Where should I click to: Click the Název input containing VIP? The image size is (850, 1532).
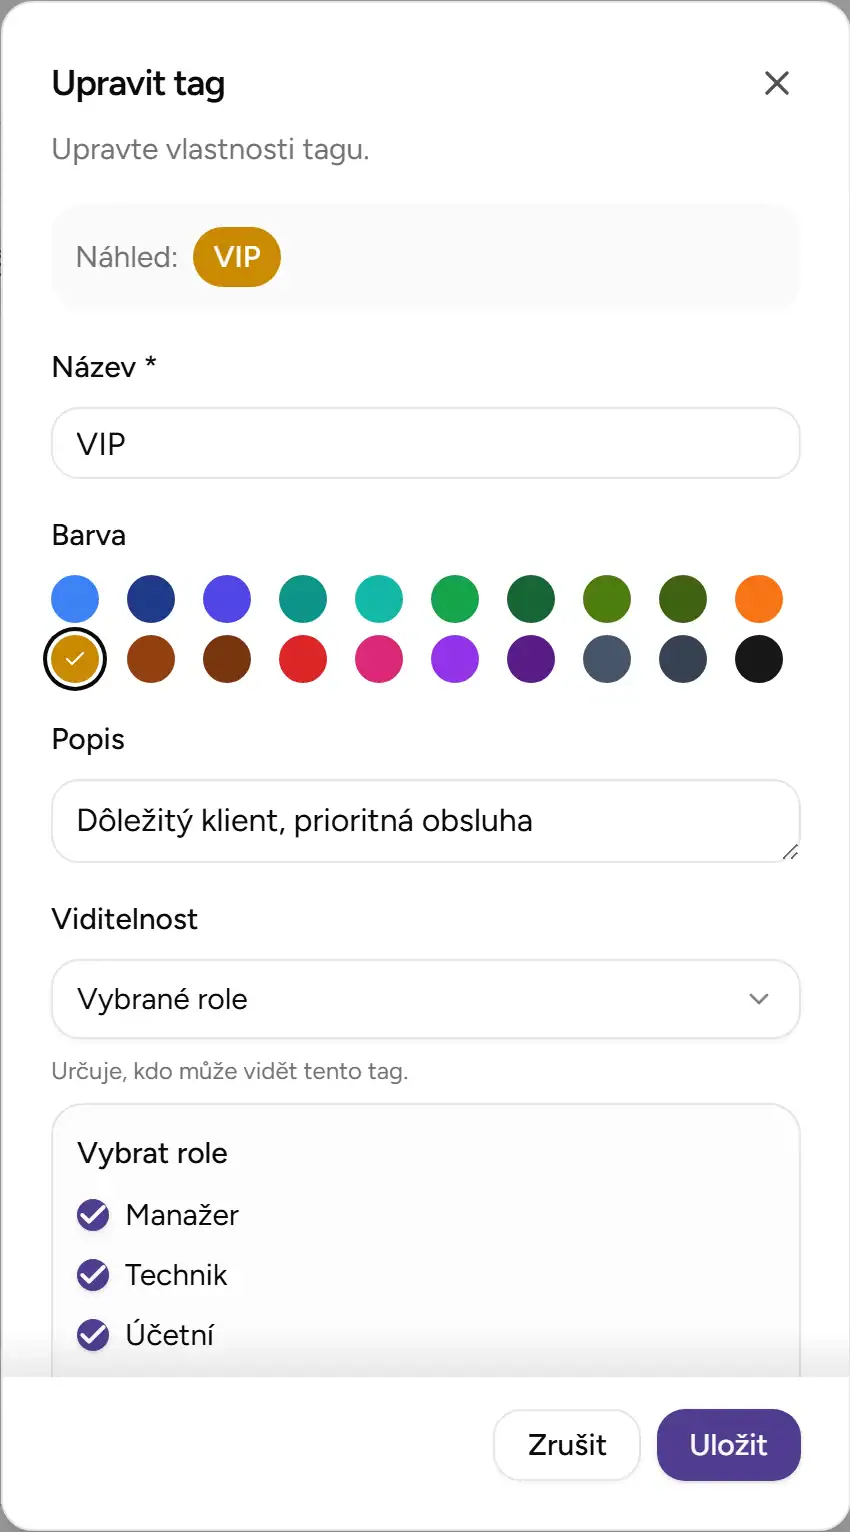(425, 443)
